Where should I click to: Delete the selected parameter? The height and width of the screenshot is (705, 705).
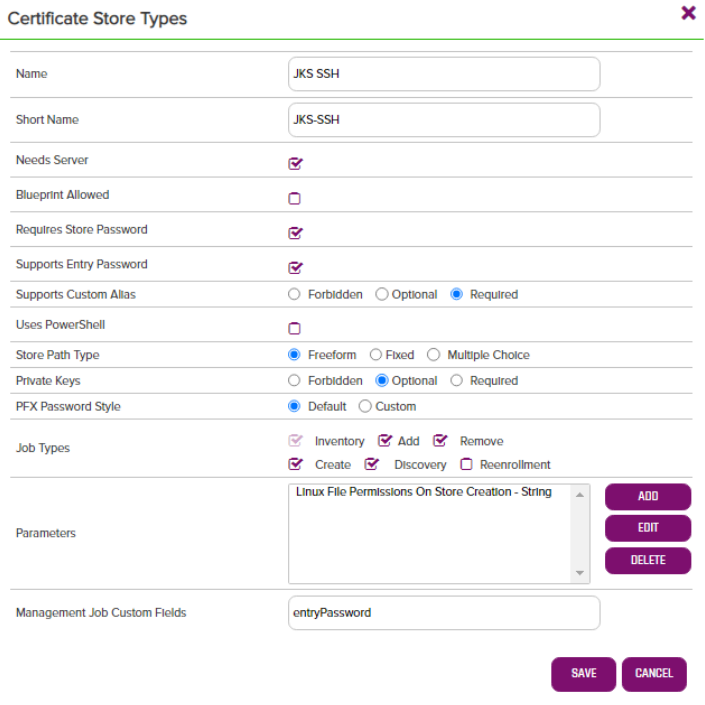647,560
